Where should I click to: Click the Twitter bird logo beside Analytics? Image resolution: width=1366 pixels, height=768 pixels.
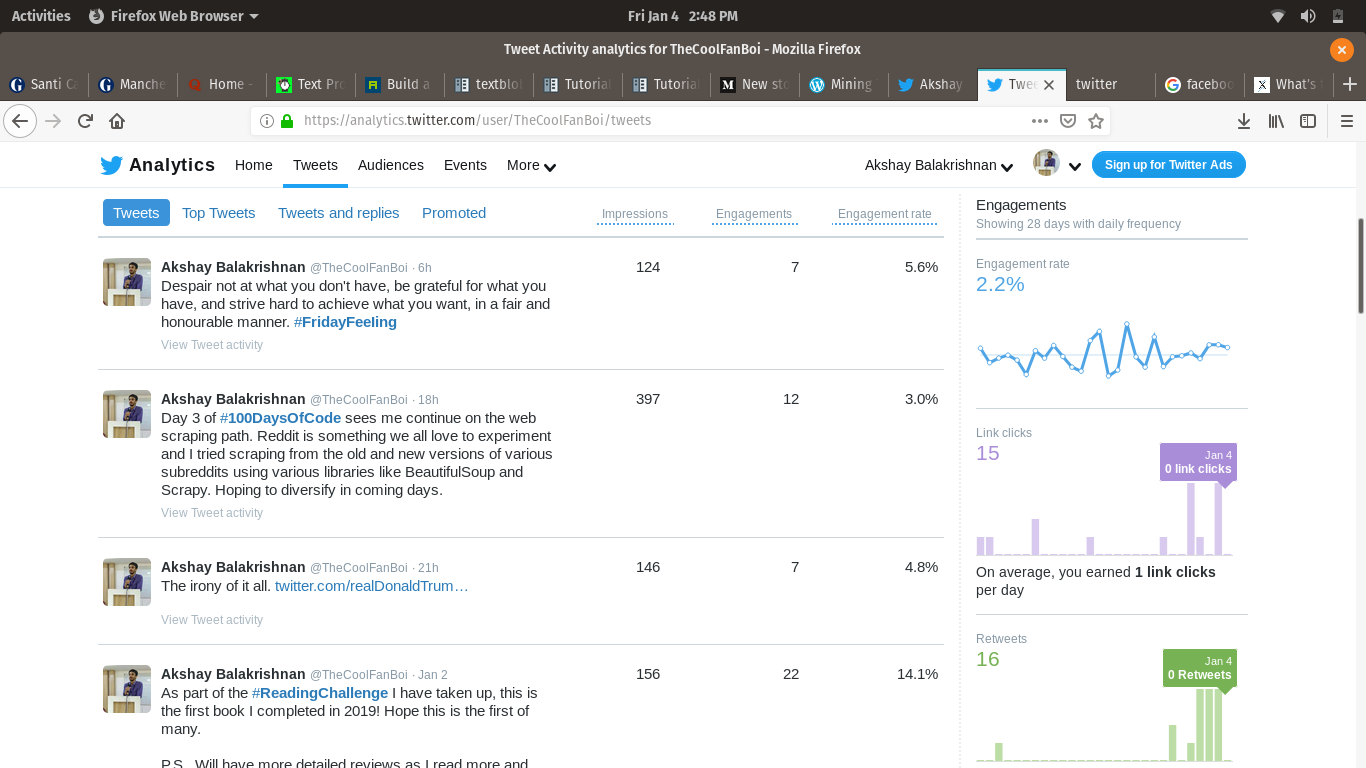point(111,165)
